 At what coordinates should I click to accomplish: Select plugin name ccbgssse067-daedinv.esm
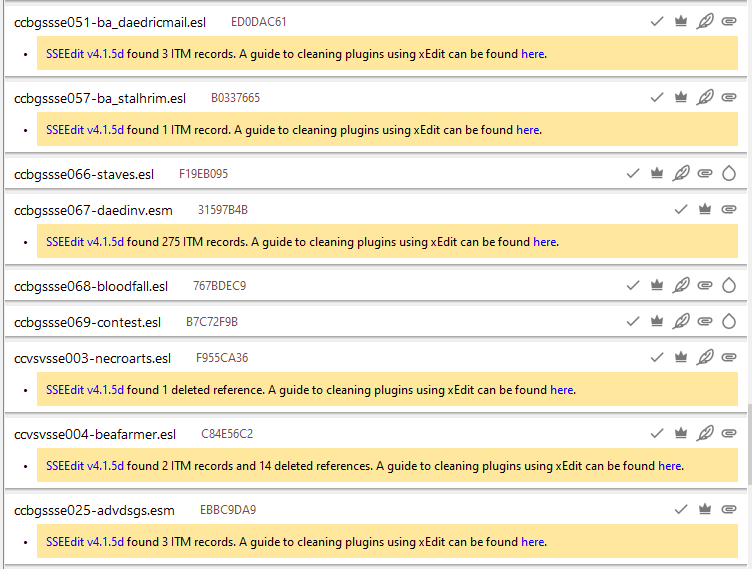click(x=93, y=211)
